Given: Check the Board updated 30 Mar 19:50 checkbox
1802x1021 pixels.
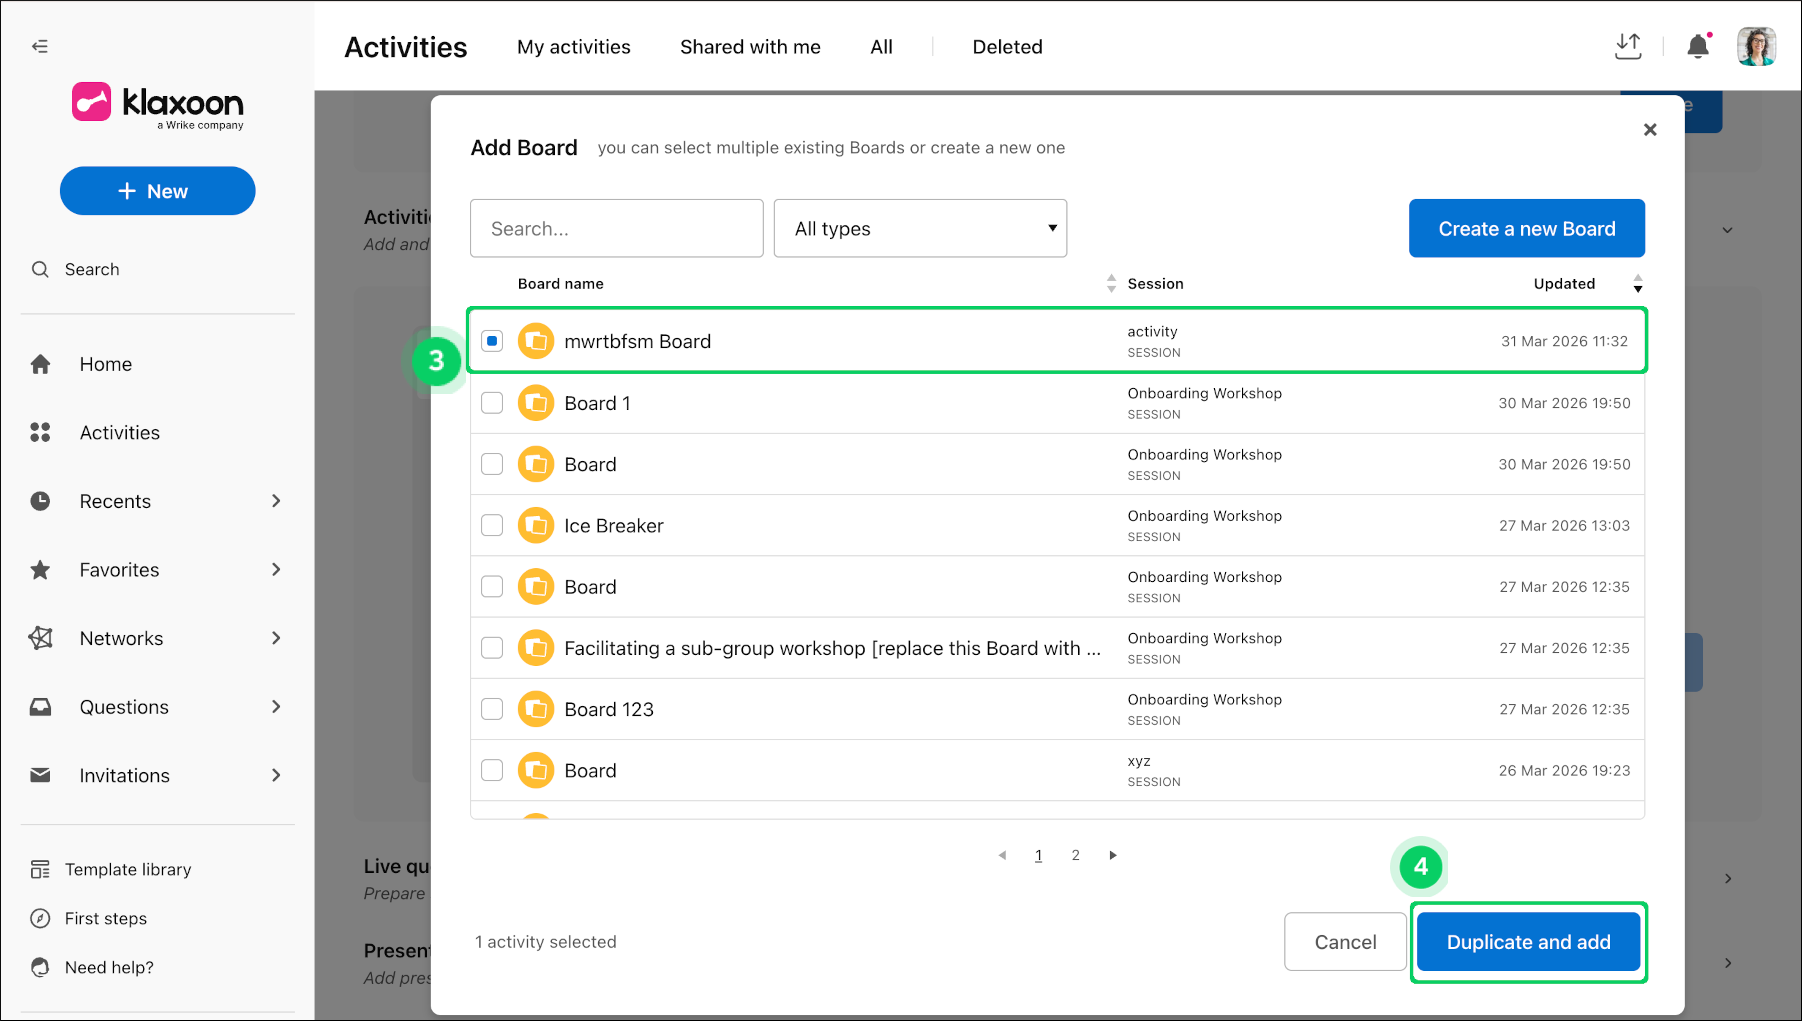Looking at the screenshot, I should pyautogui.click(x=492, y=464).
